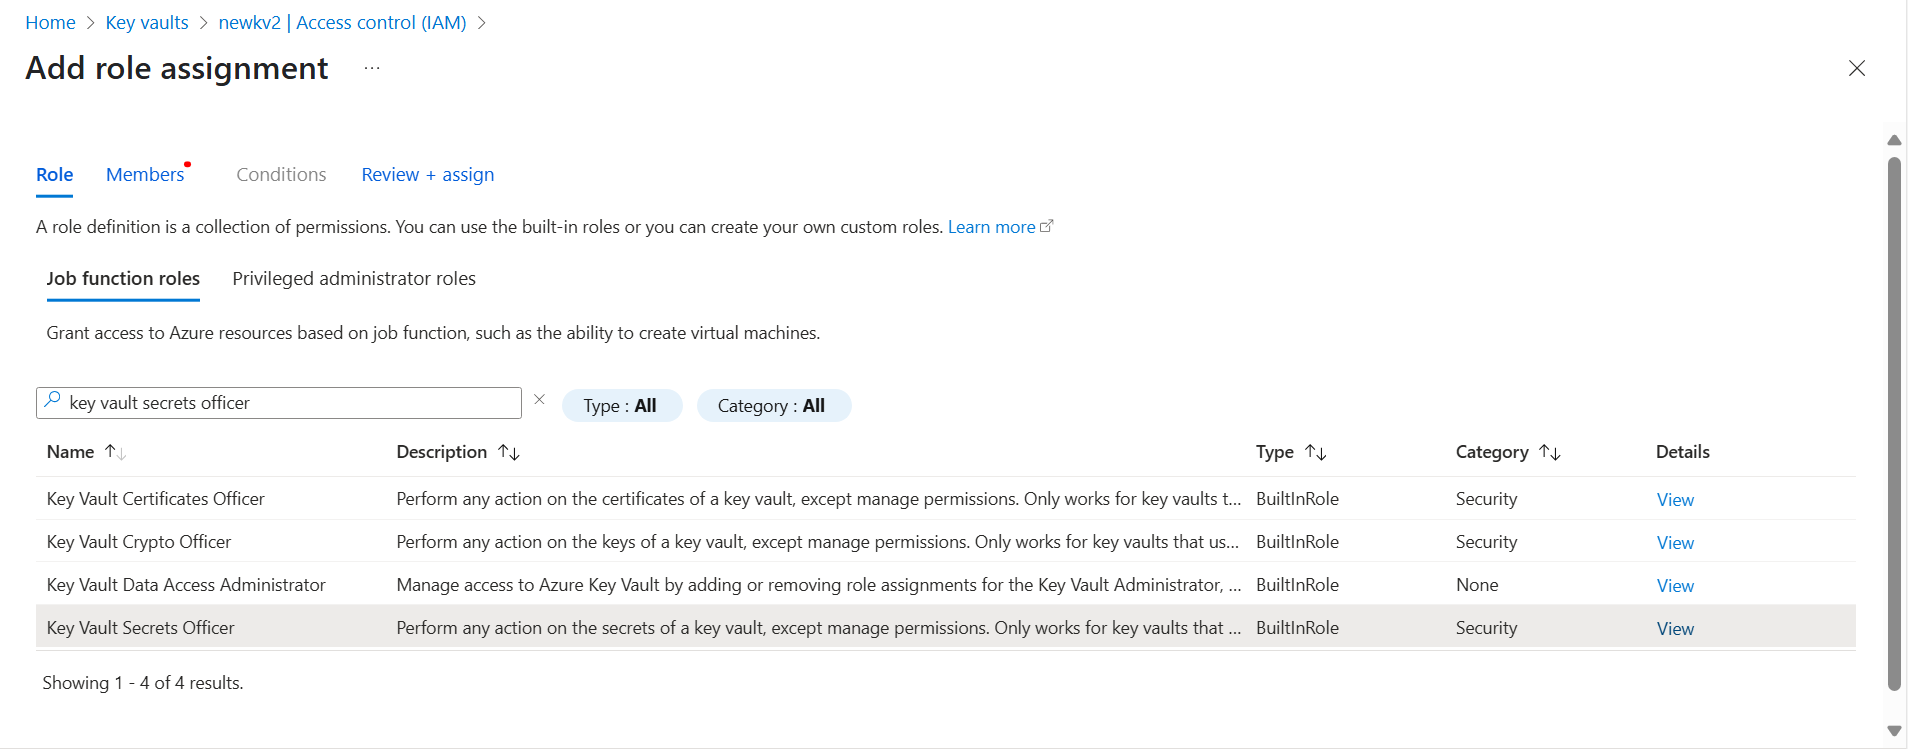The image size is (1908, 749).
Task: Open the Type : All filter
Action: point(622,405)
